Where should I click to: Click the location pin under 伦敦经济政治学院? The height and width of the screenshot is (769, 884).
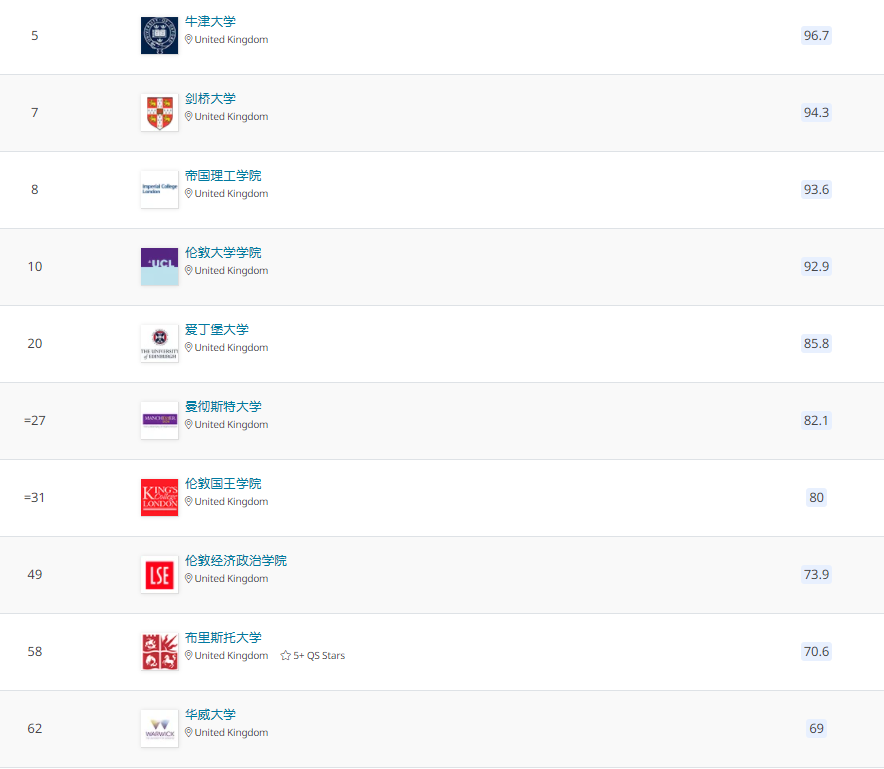(189, 578)
